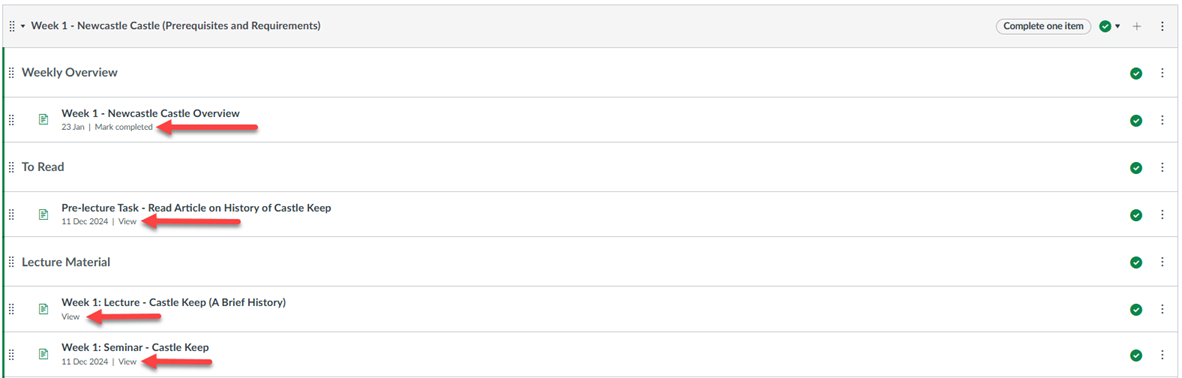1182x378 pixels.
Task: Open Week 1 - Newcastle Castle Overview page
Action: click(x=151, y=113)
